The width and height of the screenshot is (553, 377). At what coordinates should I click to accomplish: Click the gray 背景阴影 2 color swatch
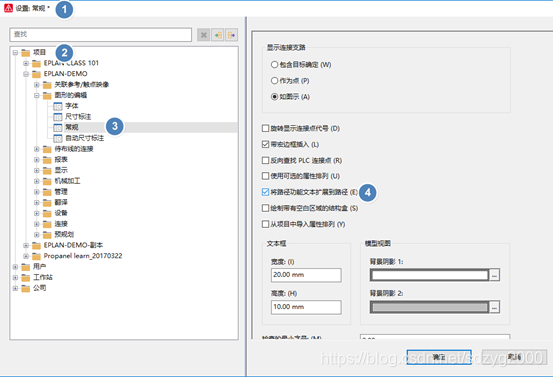[430, 307]
